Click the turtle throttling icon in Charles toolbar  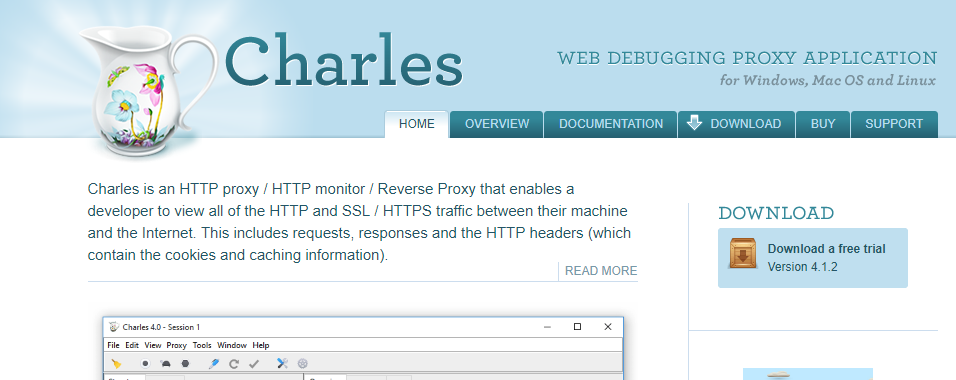coord(165,364)
